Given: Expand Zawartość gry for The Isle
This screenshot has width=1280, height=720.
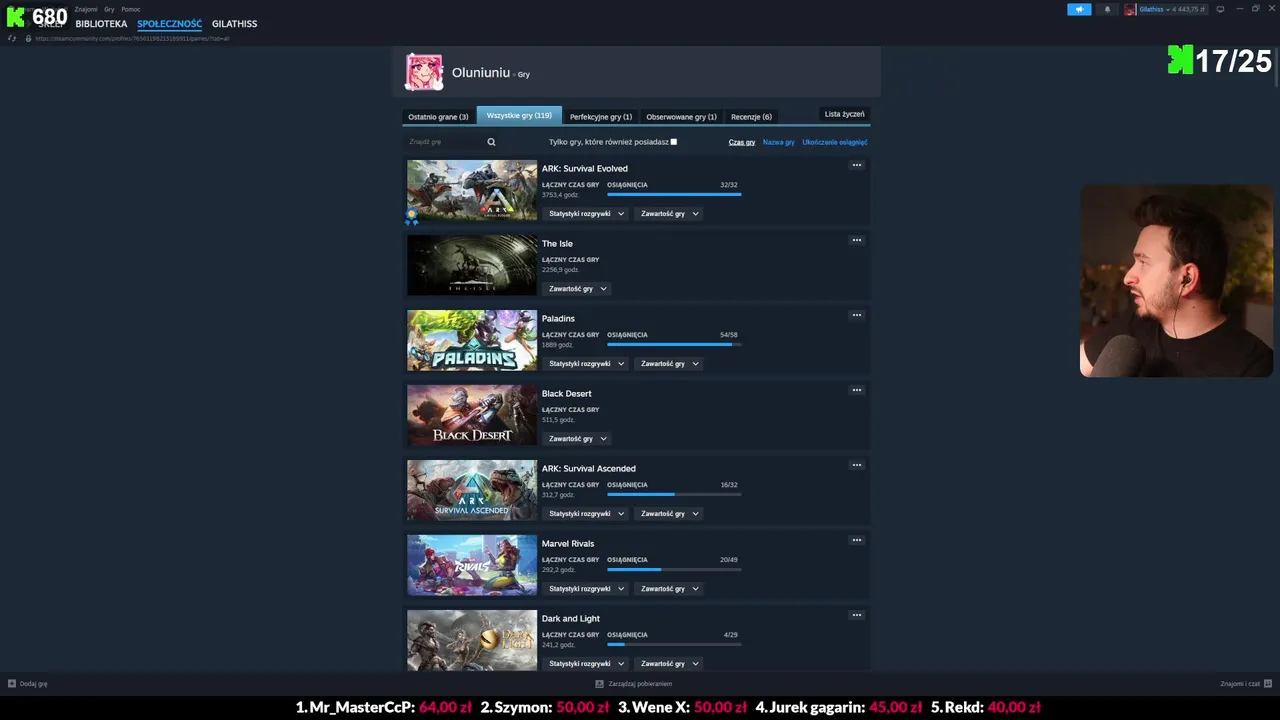Looking at the screenshot, I should 577,289.
